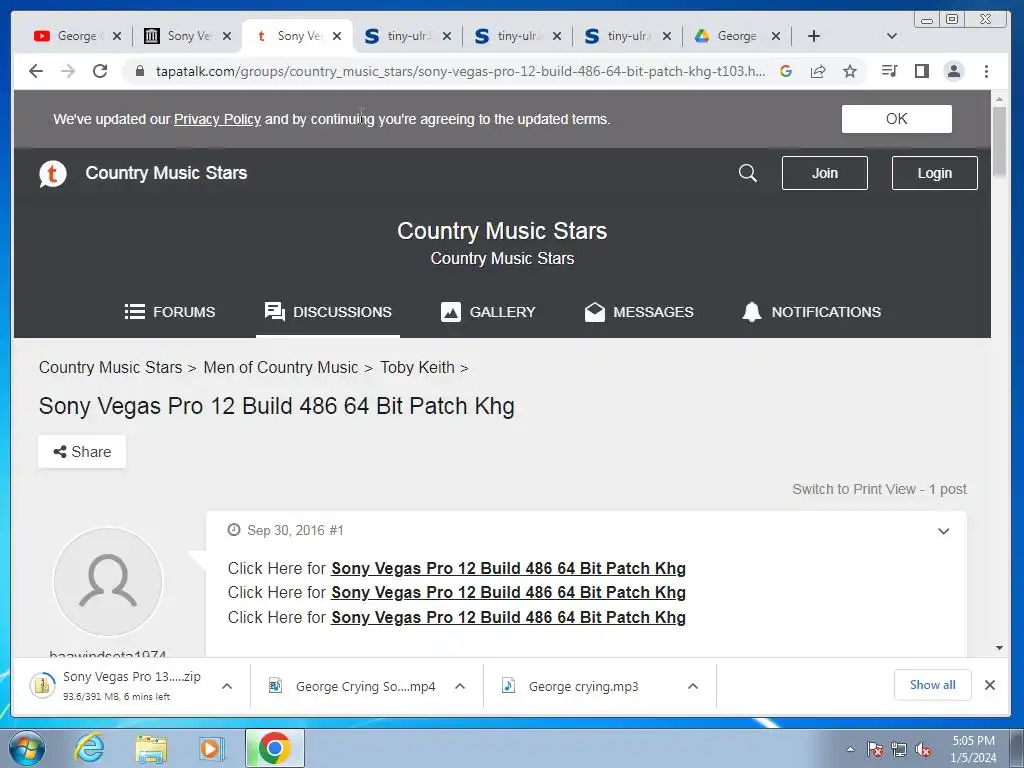Image resolution: width=1024 pixels, height=768 pixels.
Task: Close the active Tapatalk Sony Vegas tab
Action: [x=337, y=36]
